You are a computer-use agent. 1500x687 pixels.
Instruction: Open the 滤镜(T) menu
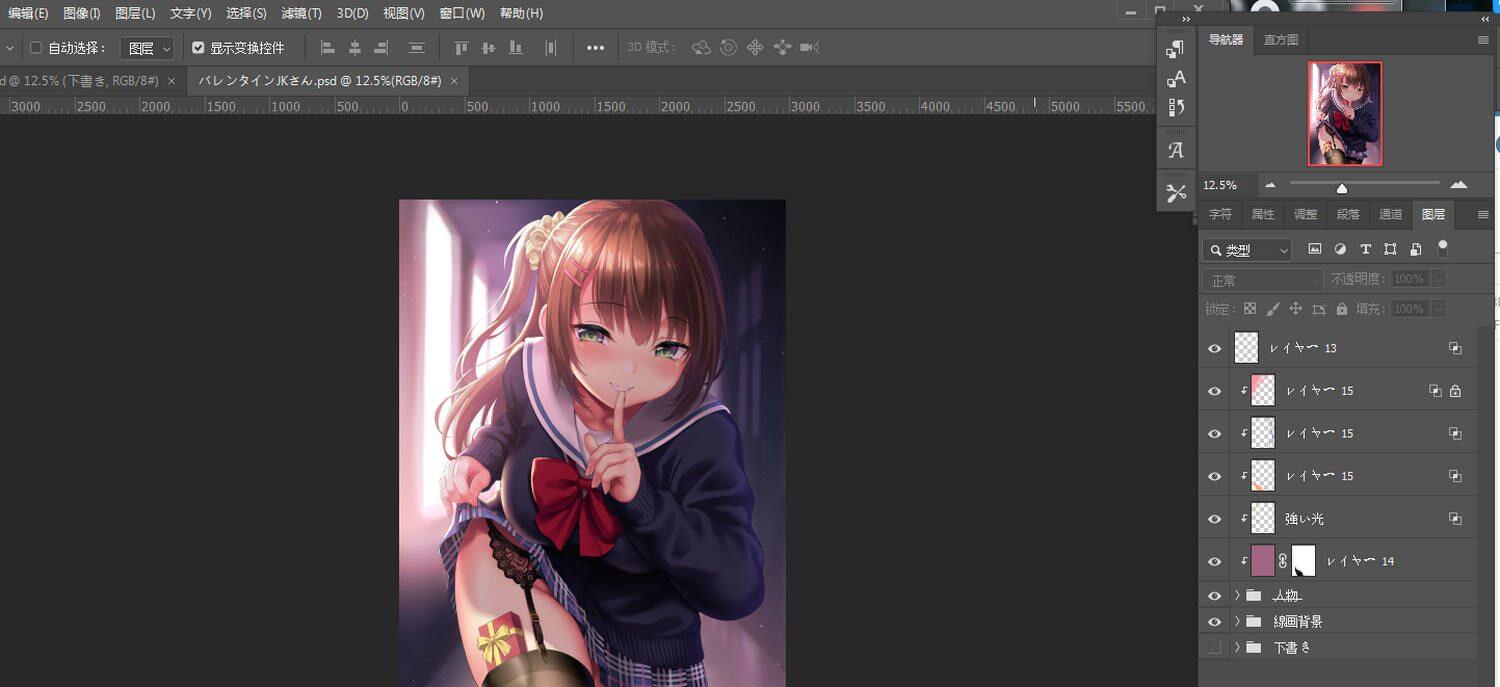[x=301, y=13]
